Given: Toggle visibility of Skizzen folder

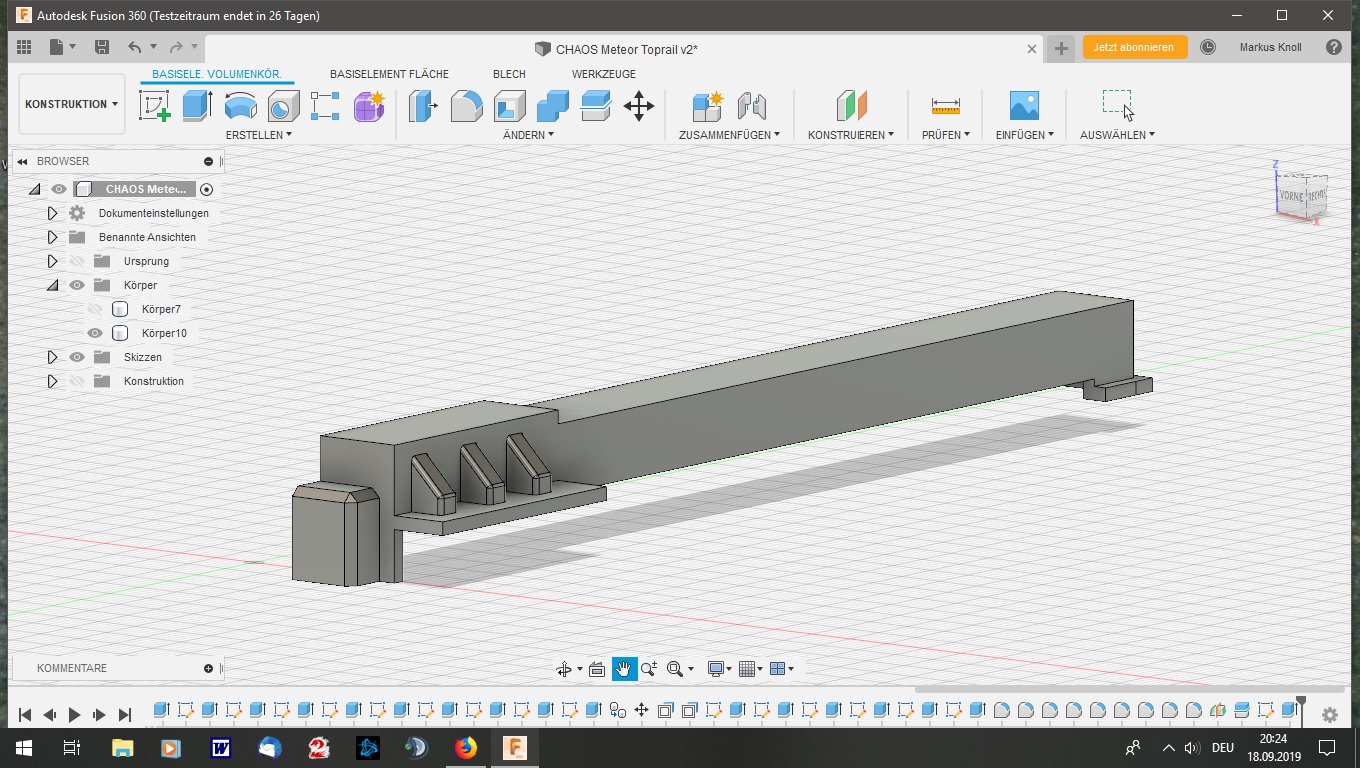Looking at the screenshot, I should (x=77, y=357).
